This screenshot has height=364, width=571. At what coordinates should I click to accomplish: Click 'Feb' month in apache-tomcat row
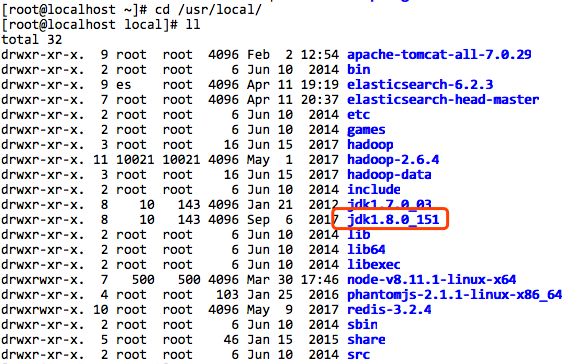click(259, 55)
